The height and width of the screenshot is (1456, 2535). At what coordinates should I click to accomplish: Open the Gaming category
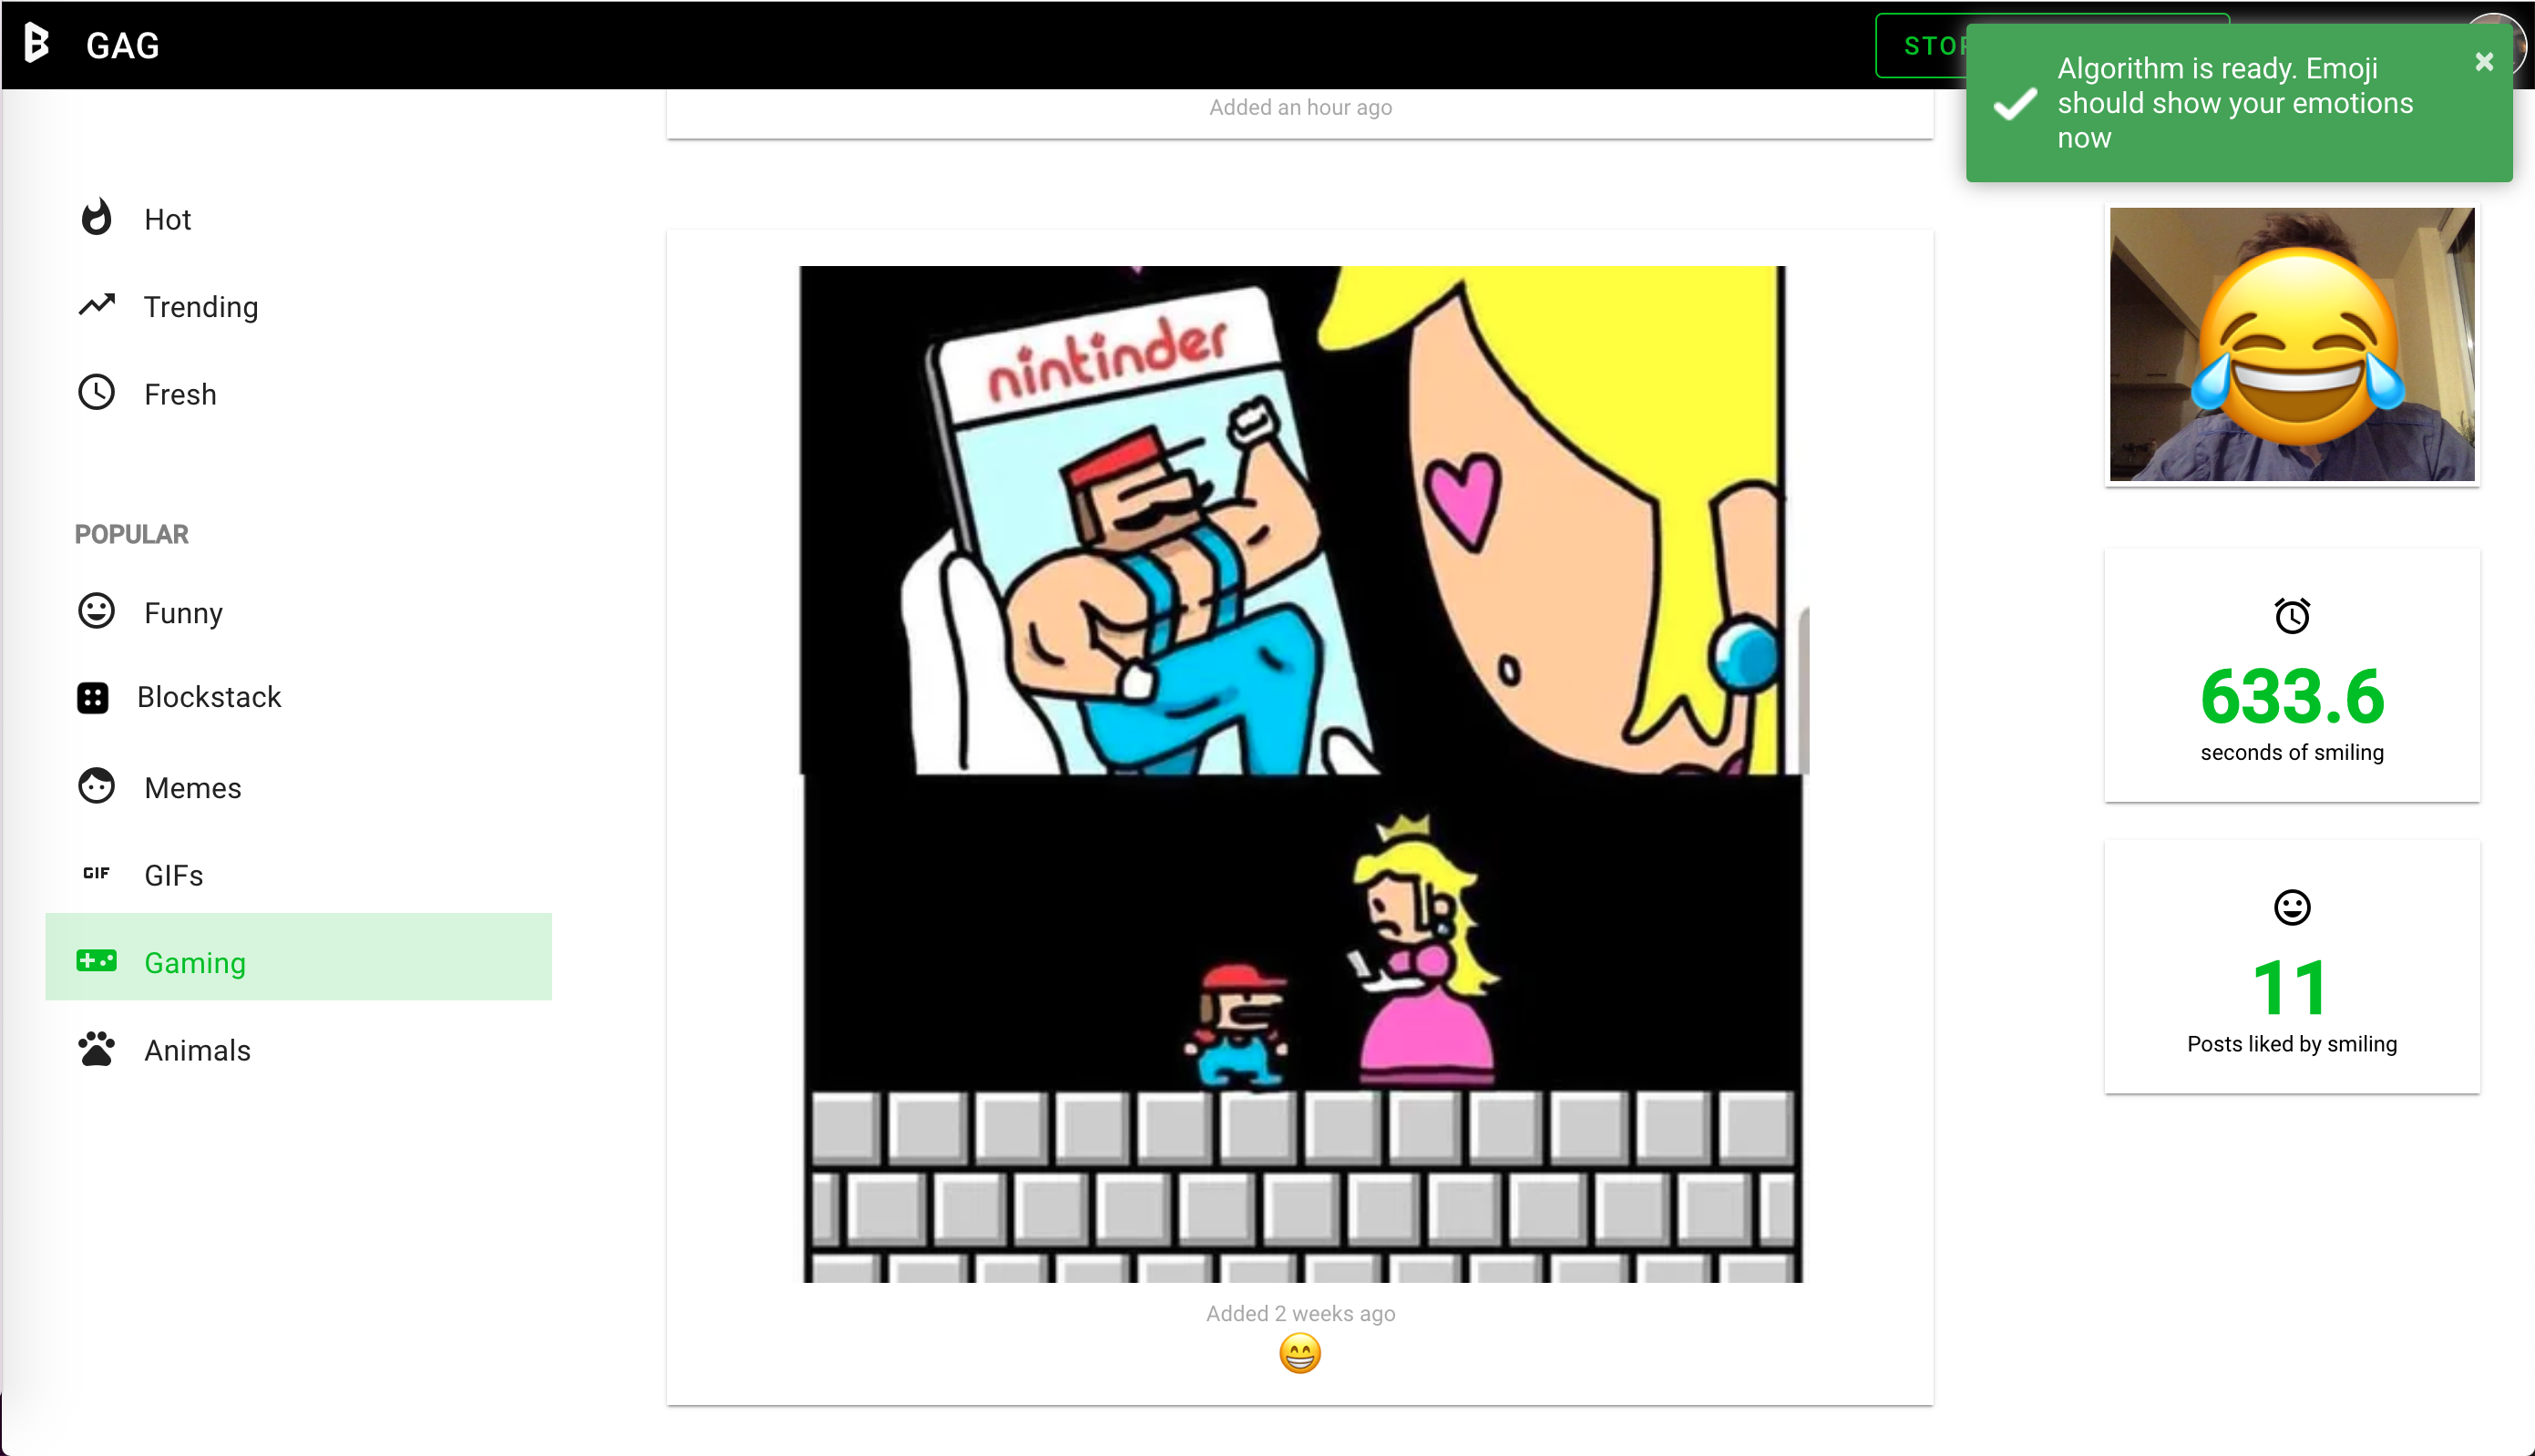[195, 962]
